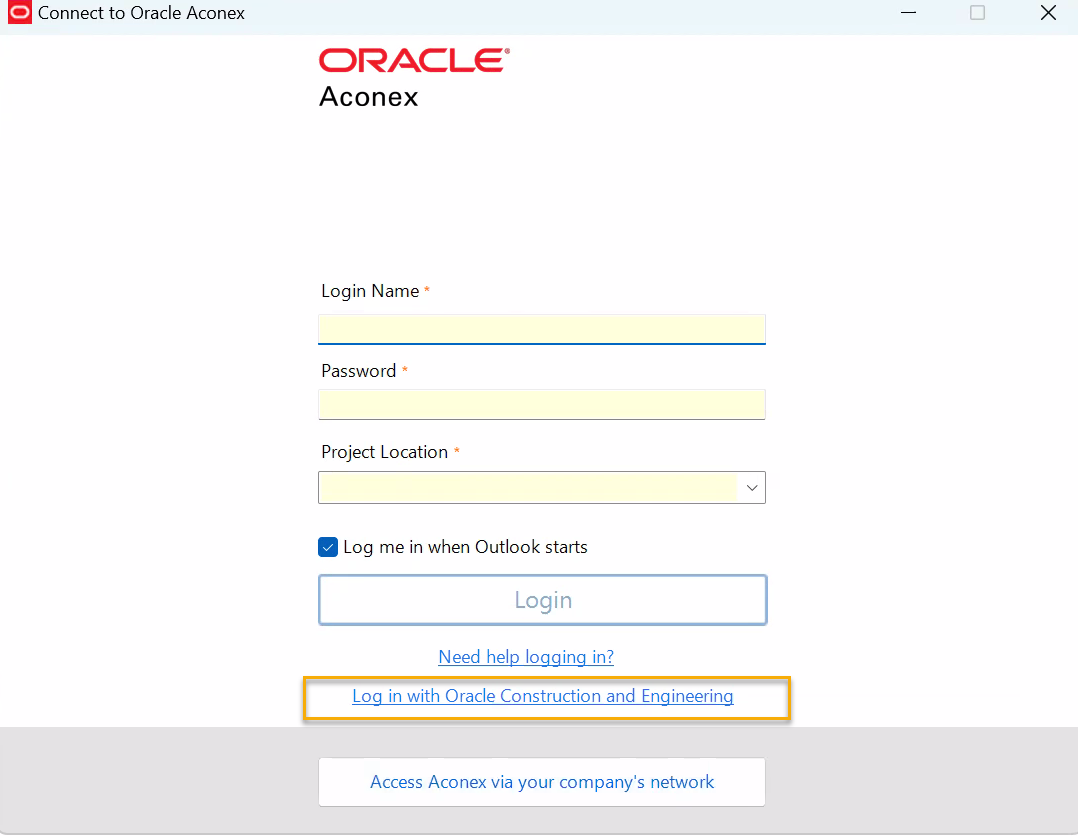Click the Oracle Aconex title bar icon
The width and height of the screenshot is (1078, 836).
(x=19, y=12)
